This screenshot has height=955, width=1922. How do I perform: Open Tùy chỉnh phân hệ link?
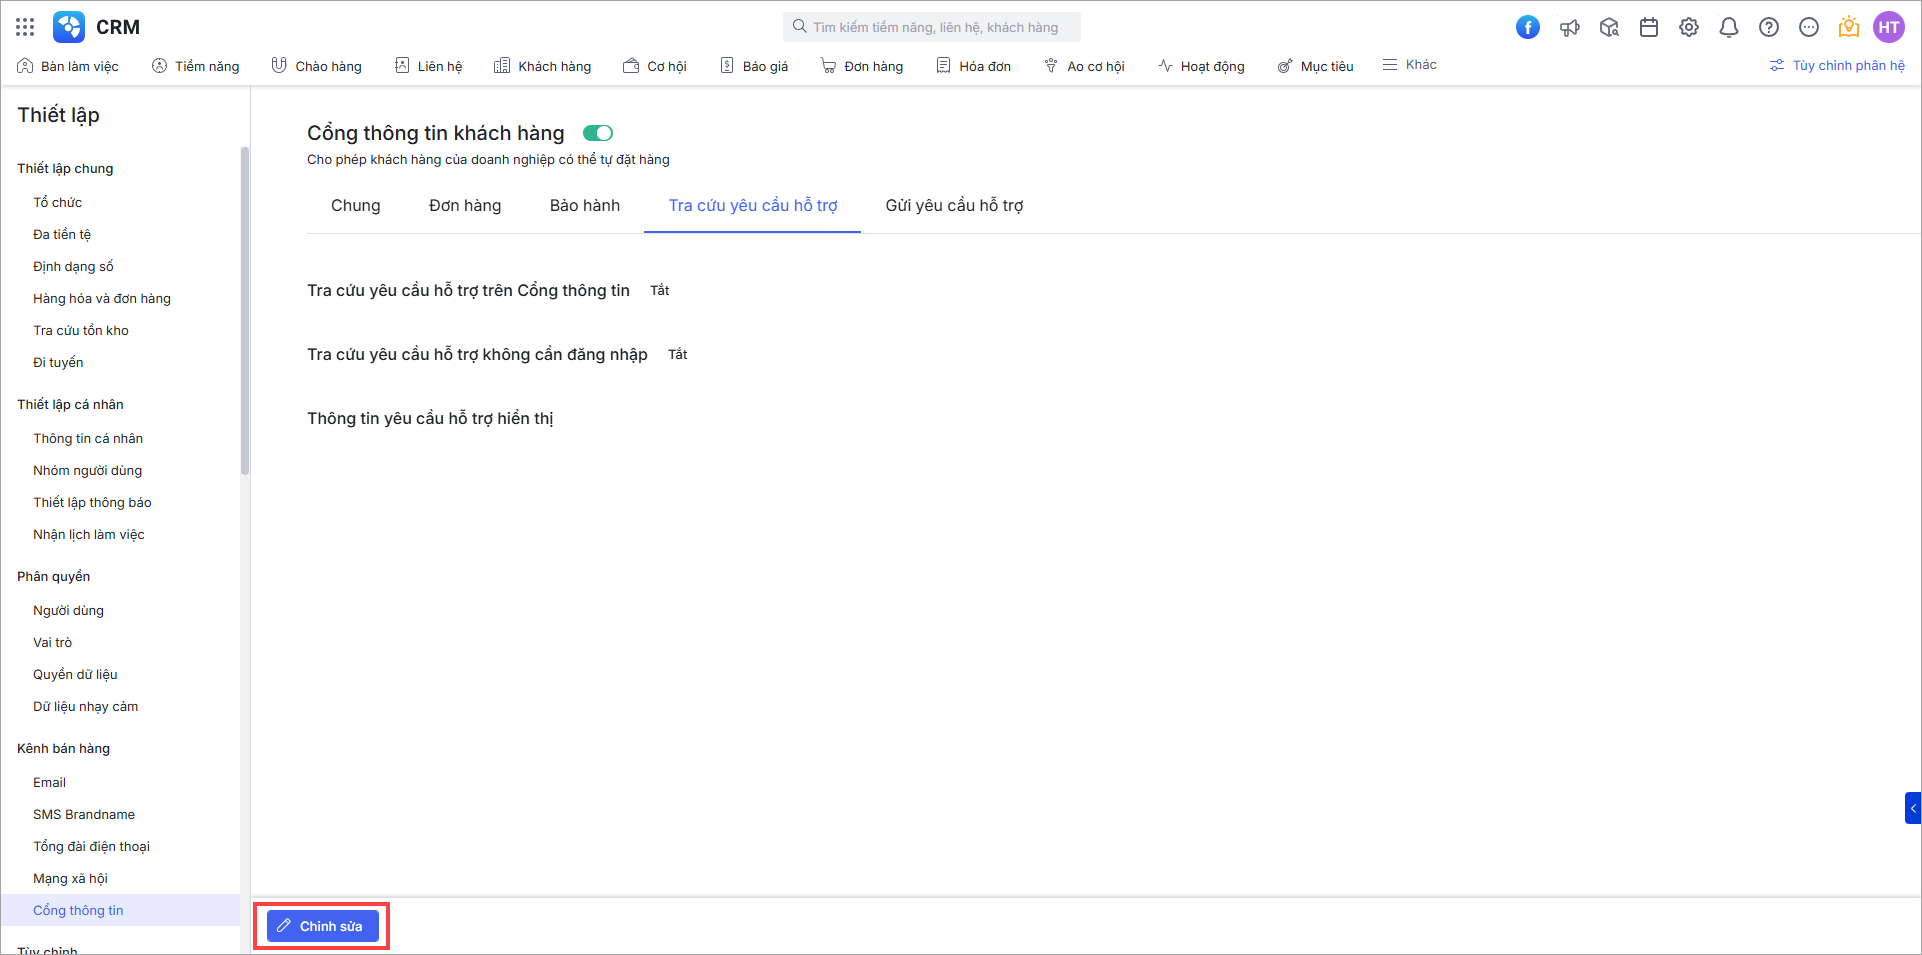pos(1837,65)
